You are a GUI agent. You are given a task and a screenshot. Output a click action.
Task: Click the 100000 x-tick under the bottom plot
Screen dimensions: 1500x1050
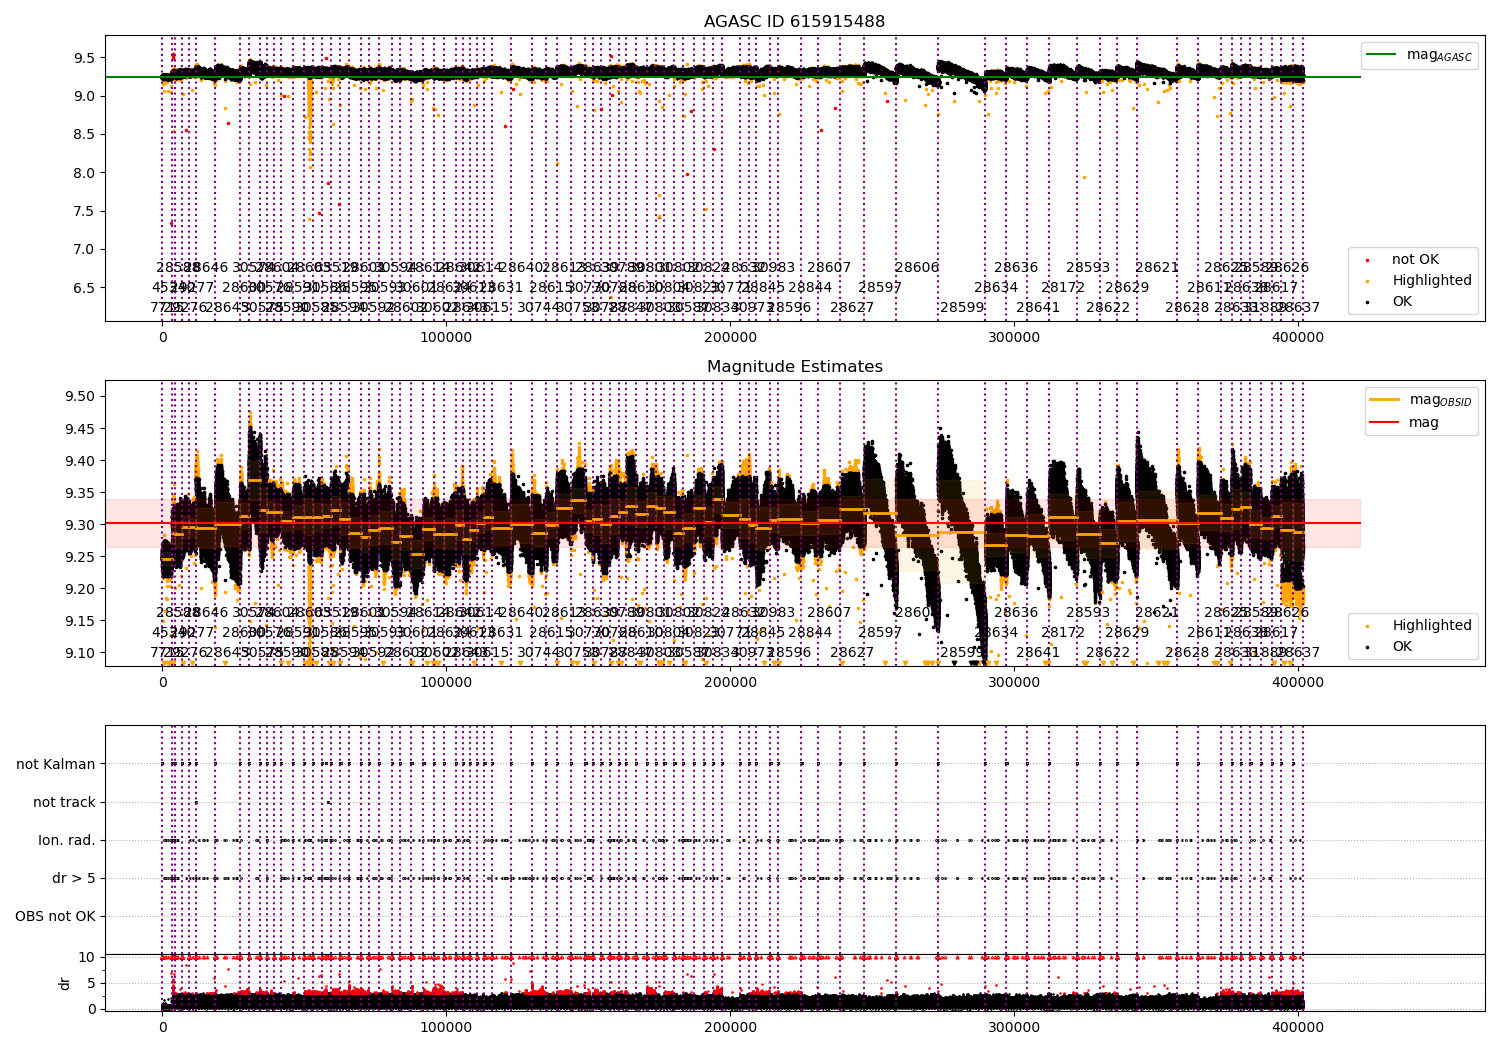point(446,1027)
